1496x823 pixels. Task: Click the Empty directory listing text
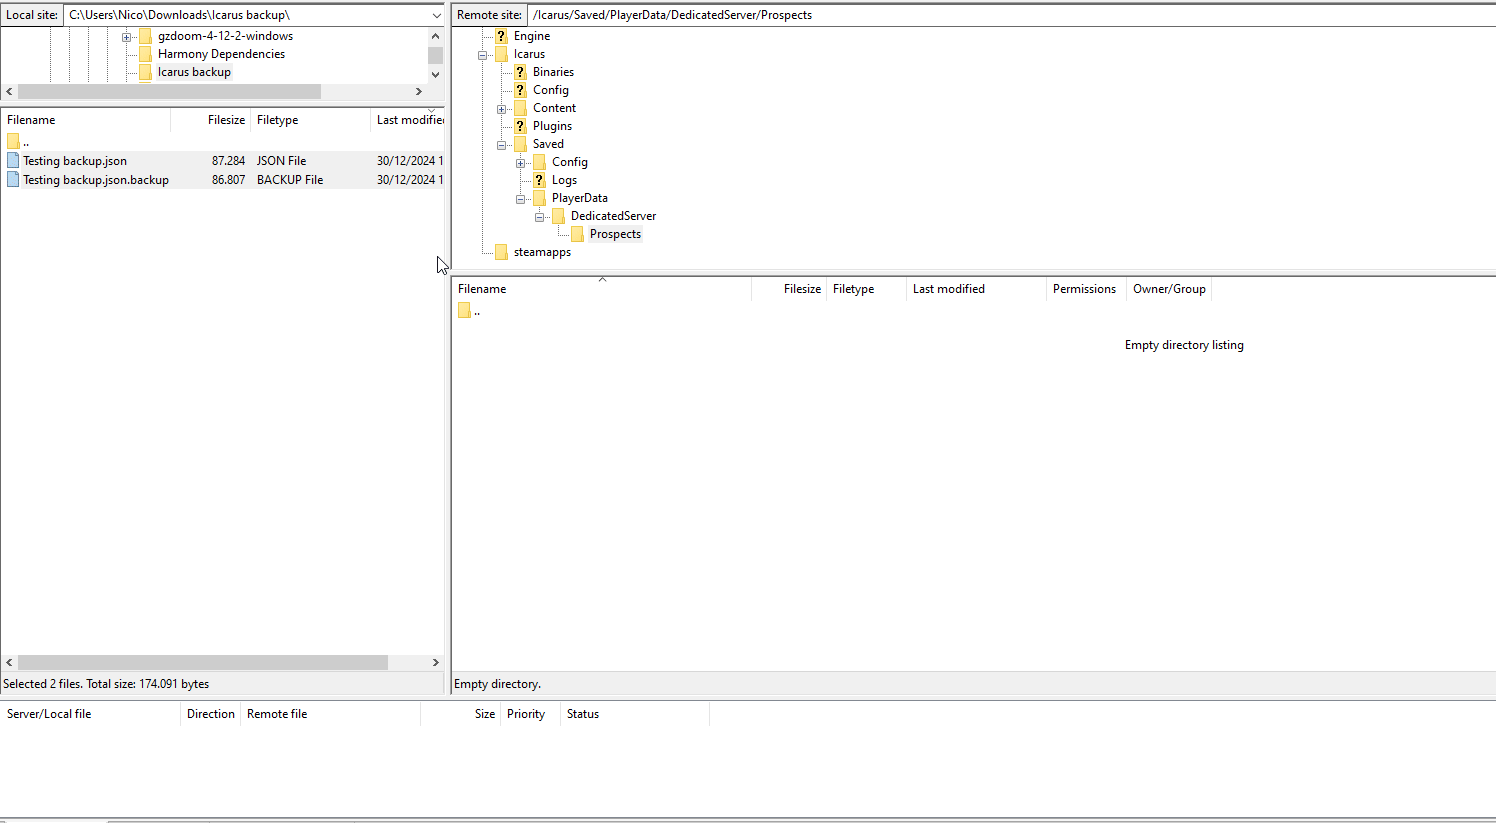[1184, 345]
